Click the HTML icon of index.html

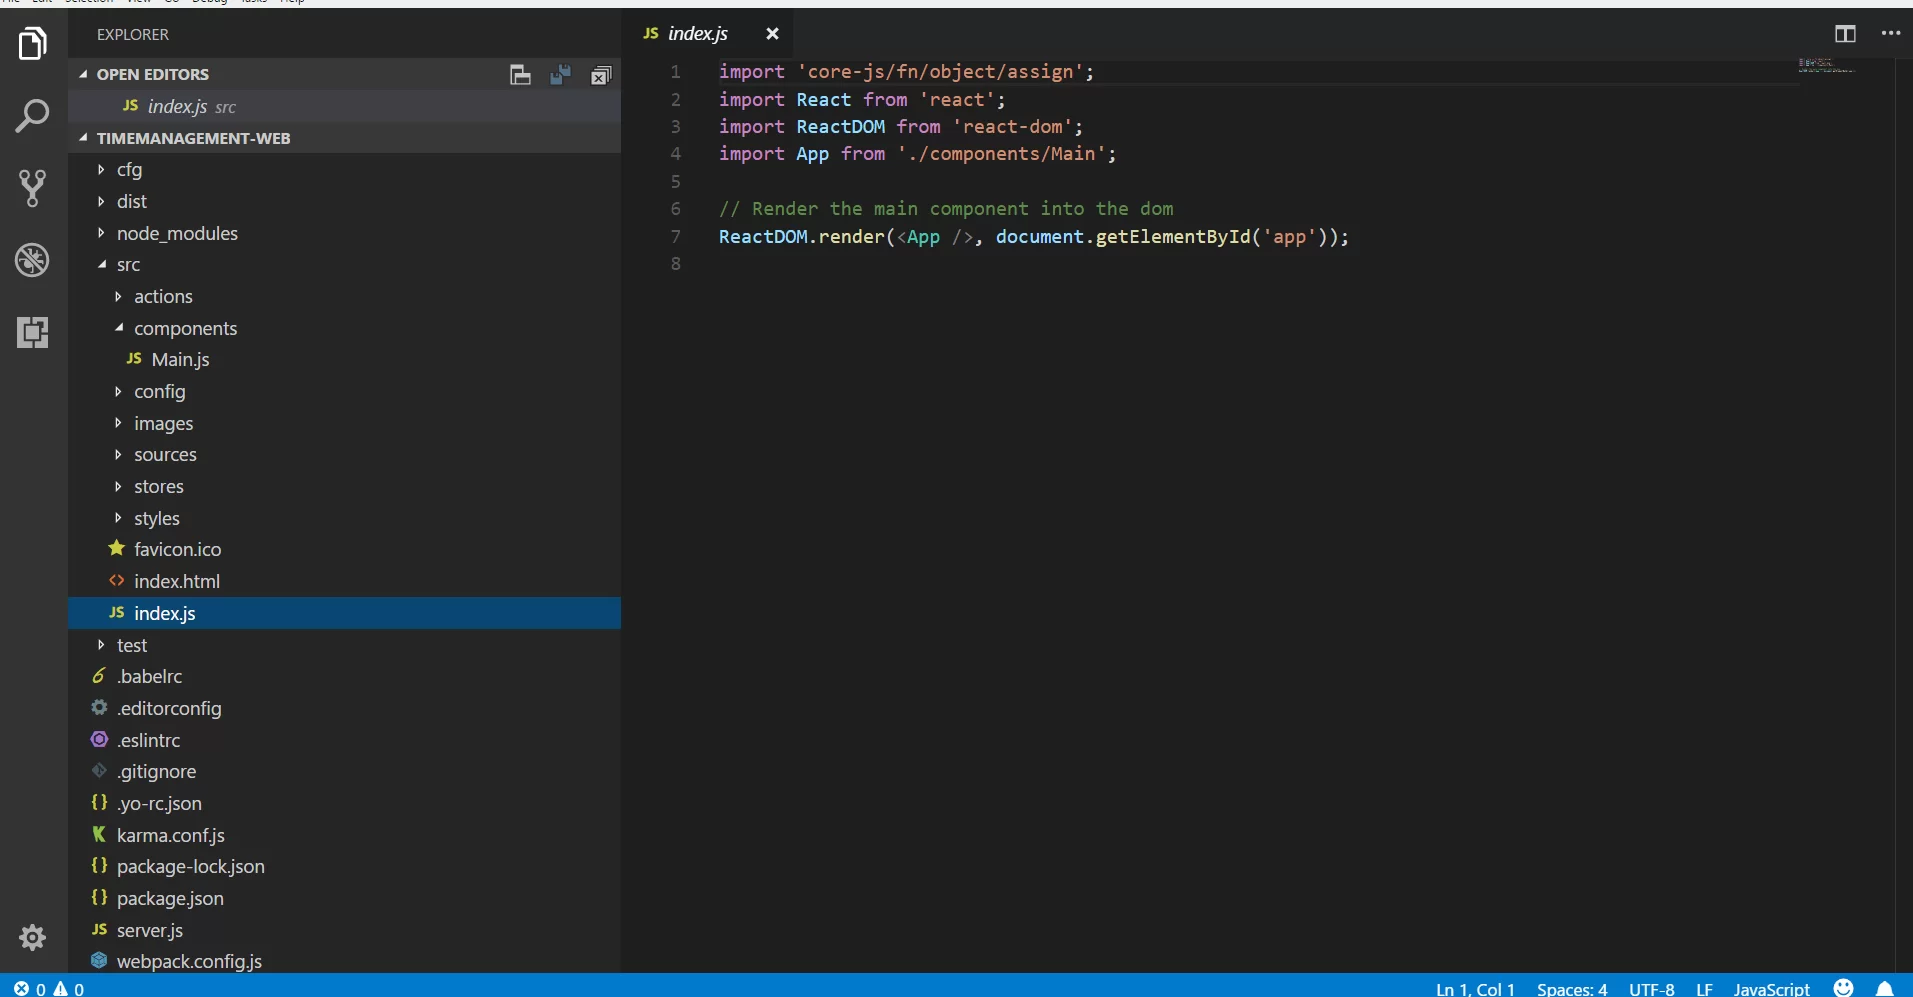click(117, 581)
